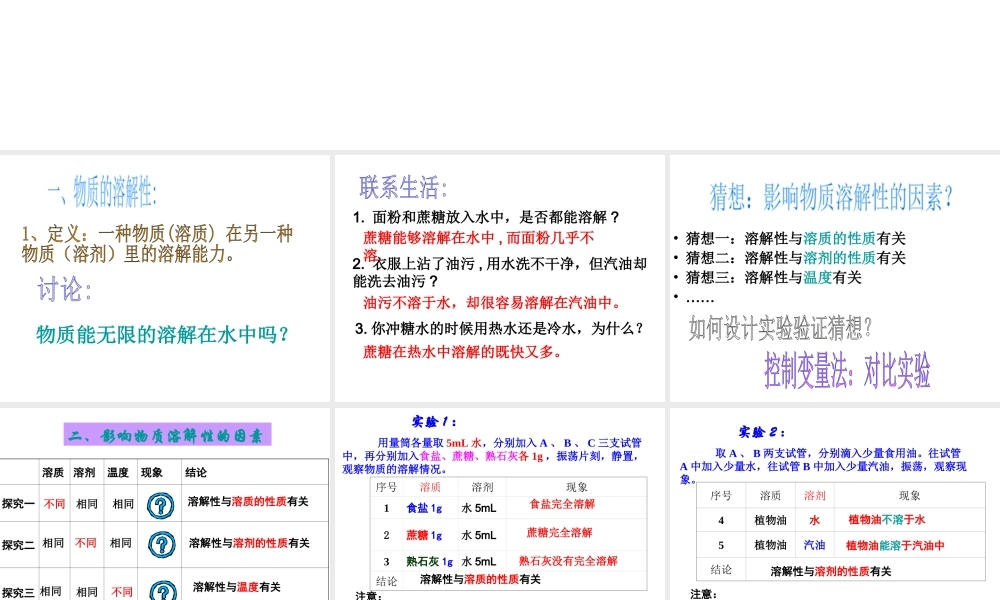The height and width of the screenshot is (600, 1000).
Task: Click the question 物质能无限的溶解在水中吗?
Action: click(163, 334)
